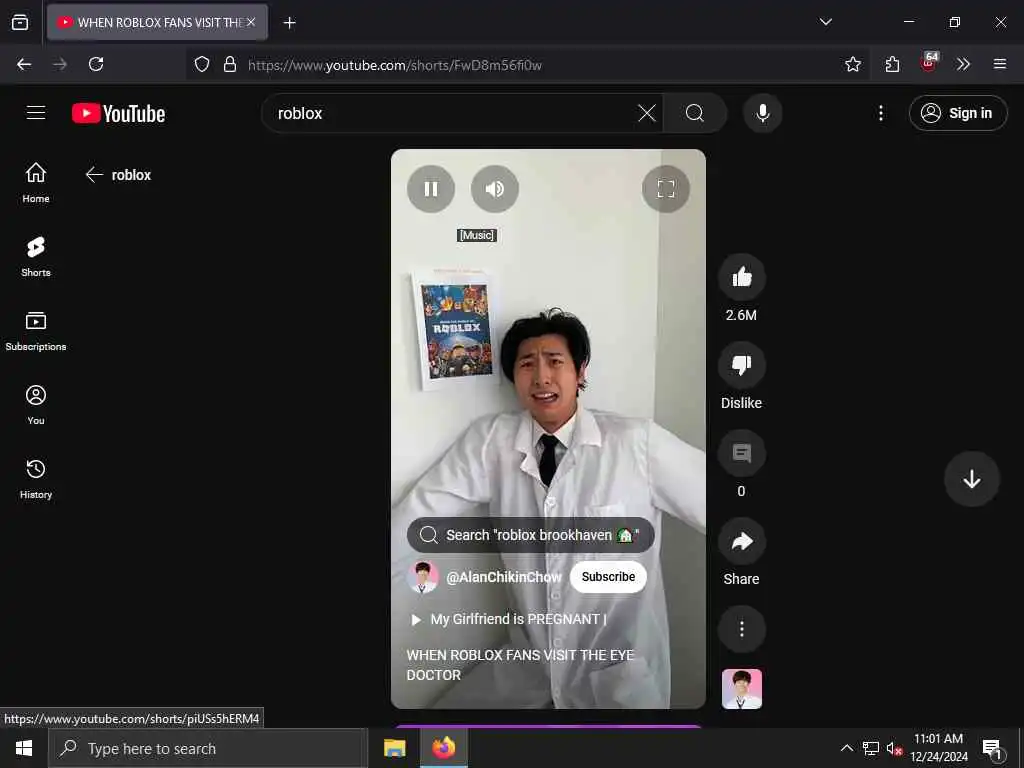1024x768 pixels.
Task: Bookmark this page with the star
Action: [x=852, y=64]
